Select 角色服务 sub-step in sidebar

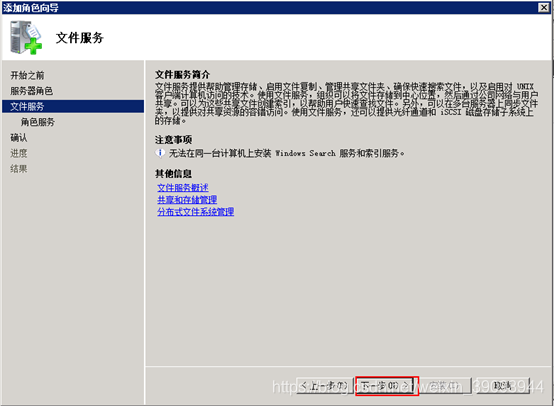pyautogui.click(x=37, y=122)
